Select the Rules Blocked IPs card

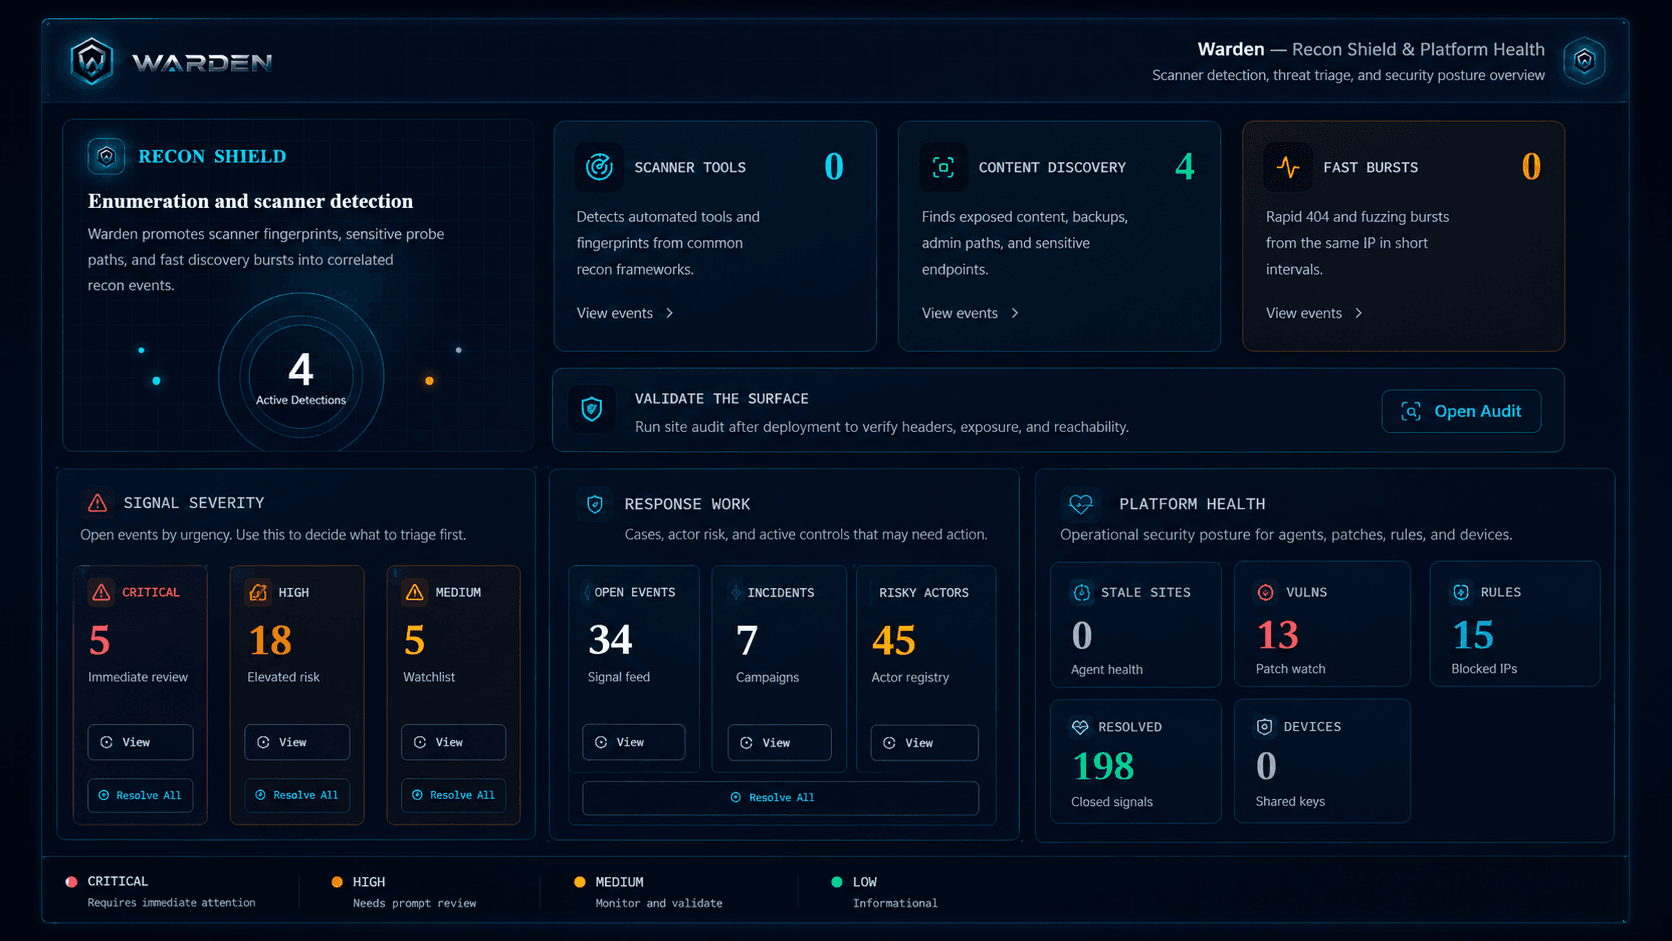click(x=1514, y=624)
